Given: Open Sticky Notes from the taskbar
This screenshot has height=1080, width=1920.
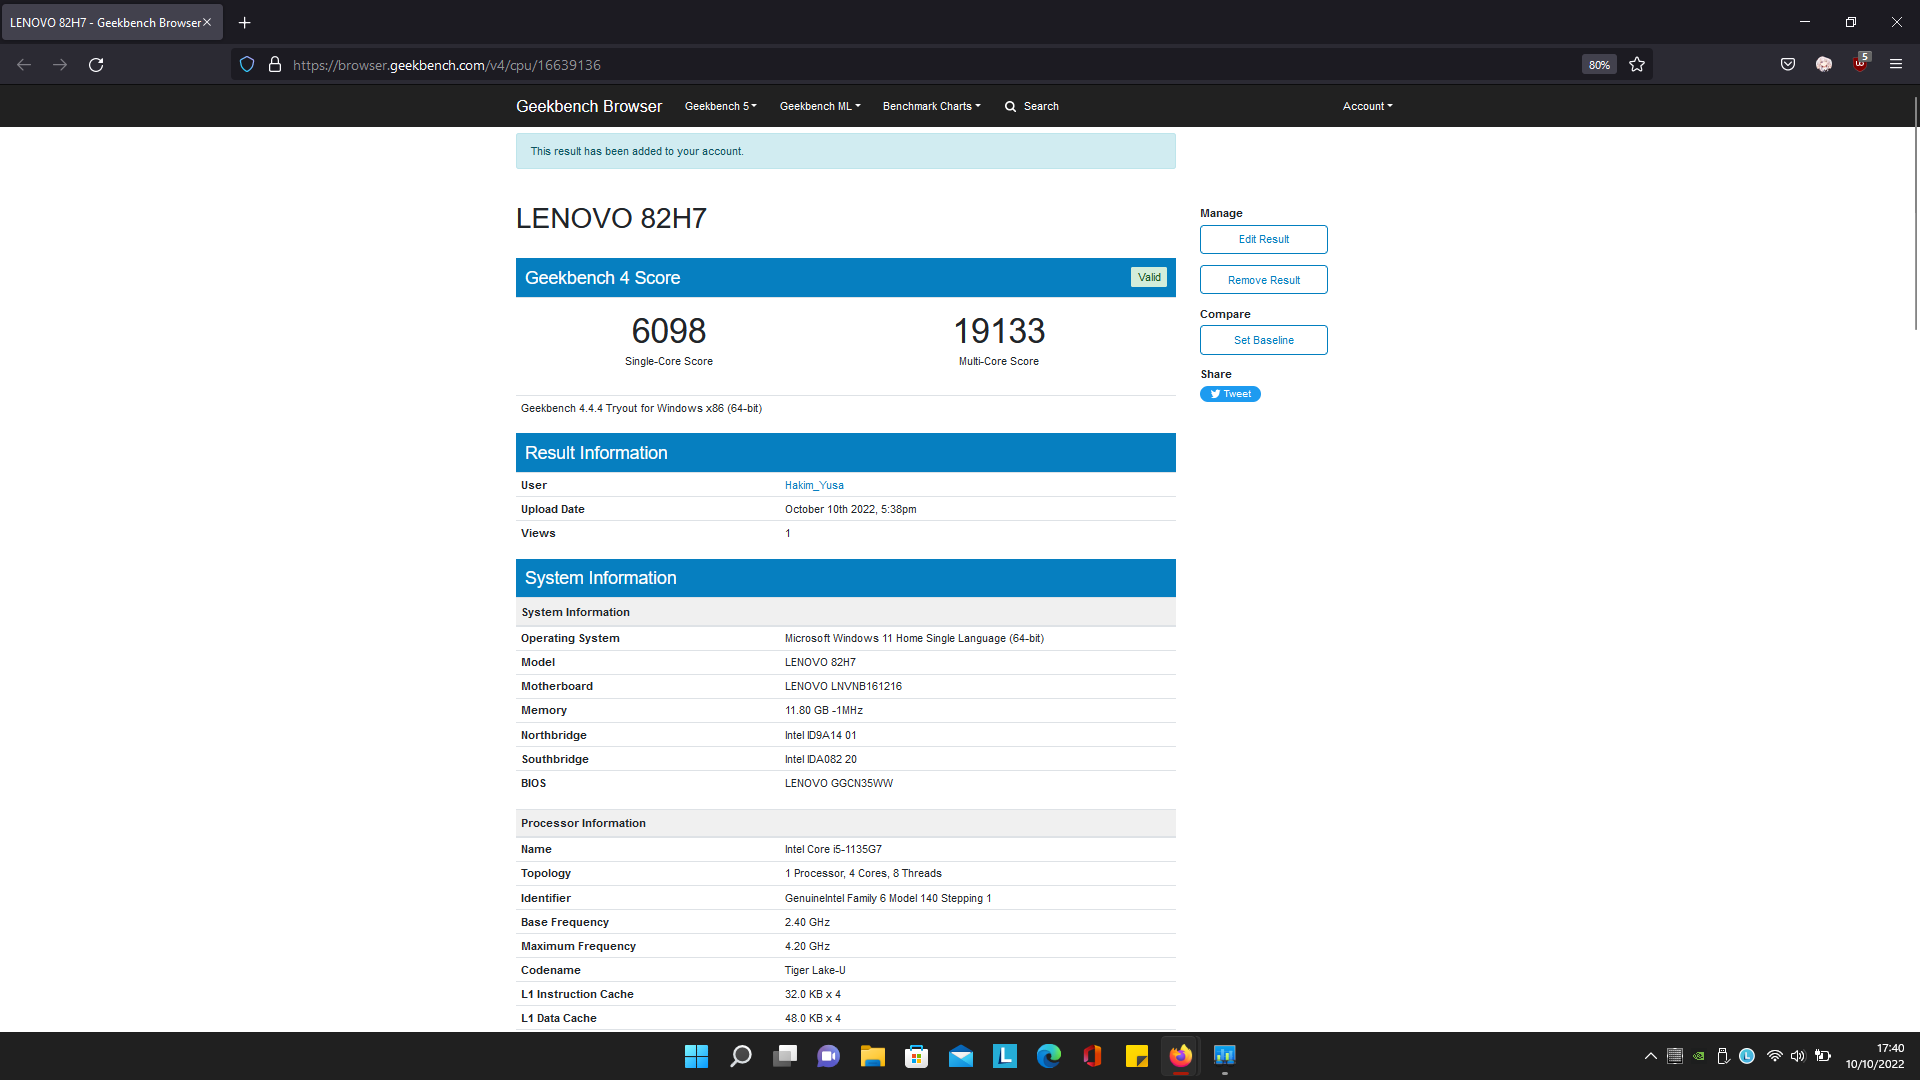Looking at the screenshot, I should click(1137, 1056).
